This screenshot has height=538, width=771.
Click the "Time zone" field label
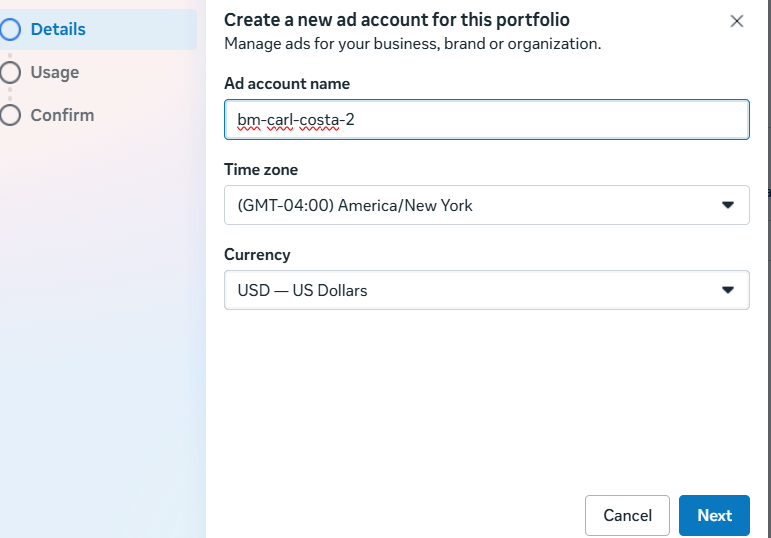pyautogui.click(x=261, y=170)
